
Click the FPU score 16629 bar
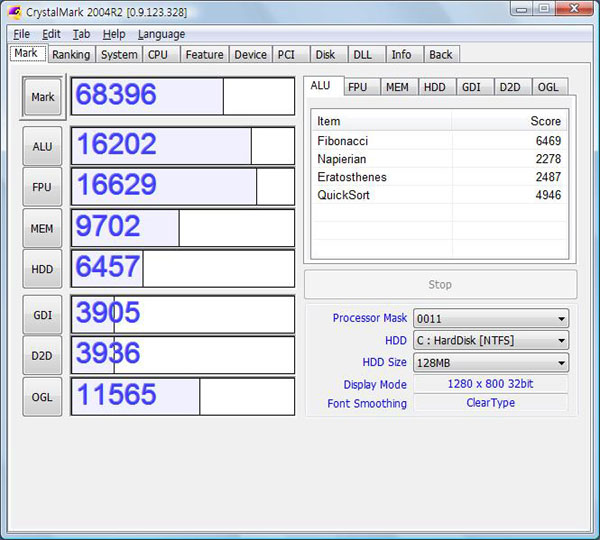(183, 187)
